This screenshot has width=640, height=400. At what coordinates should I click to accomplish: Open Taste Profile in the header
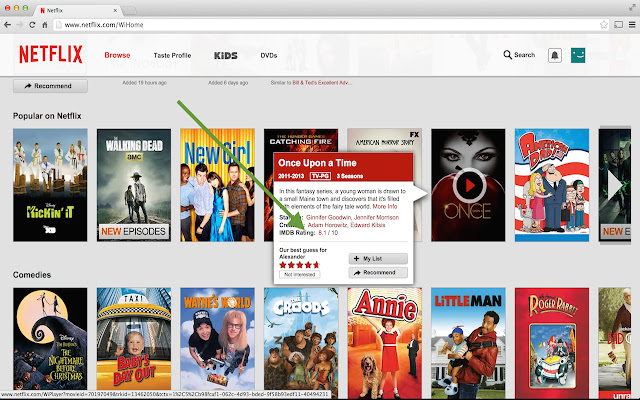(172, 55)
